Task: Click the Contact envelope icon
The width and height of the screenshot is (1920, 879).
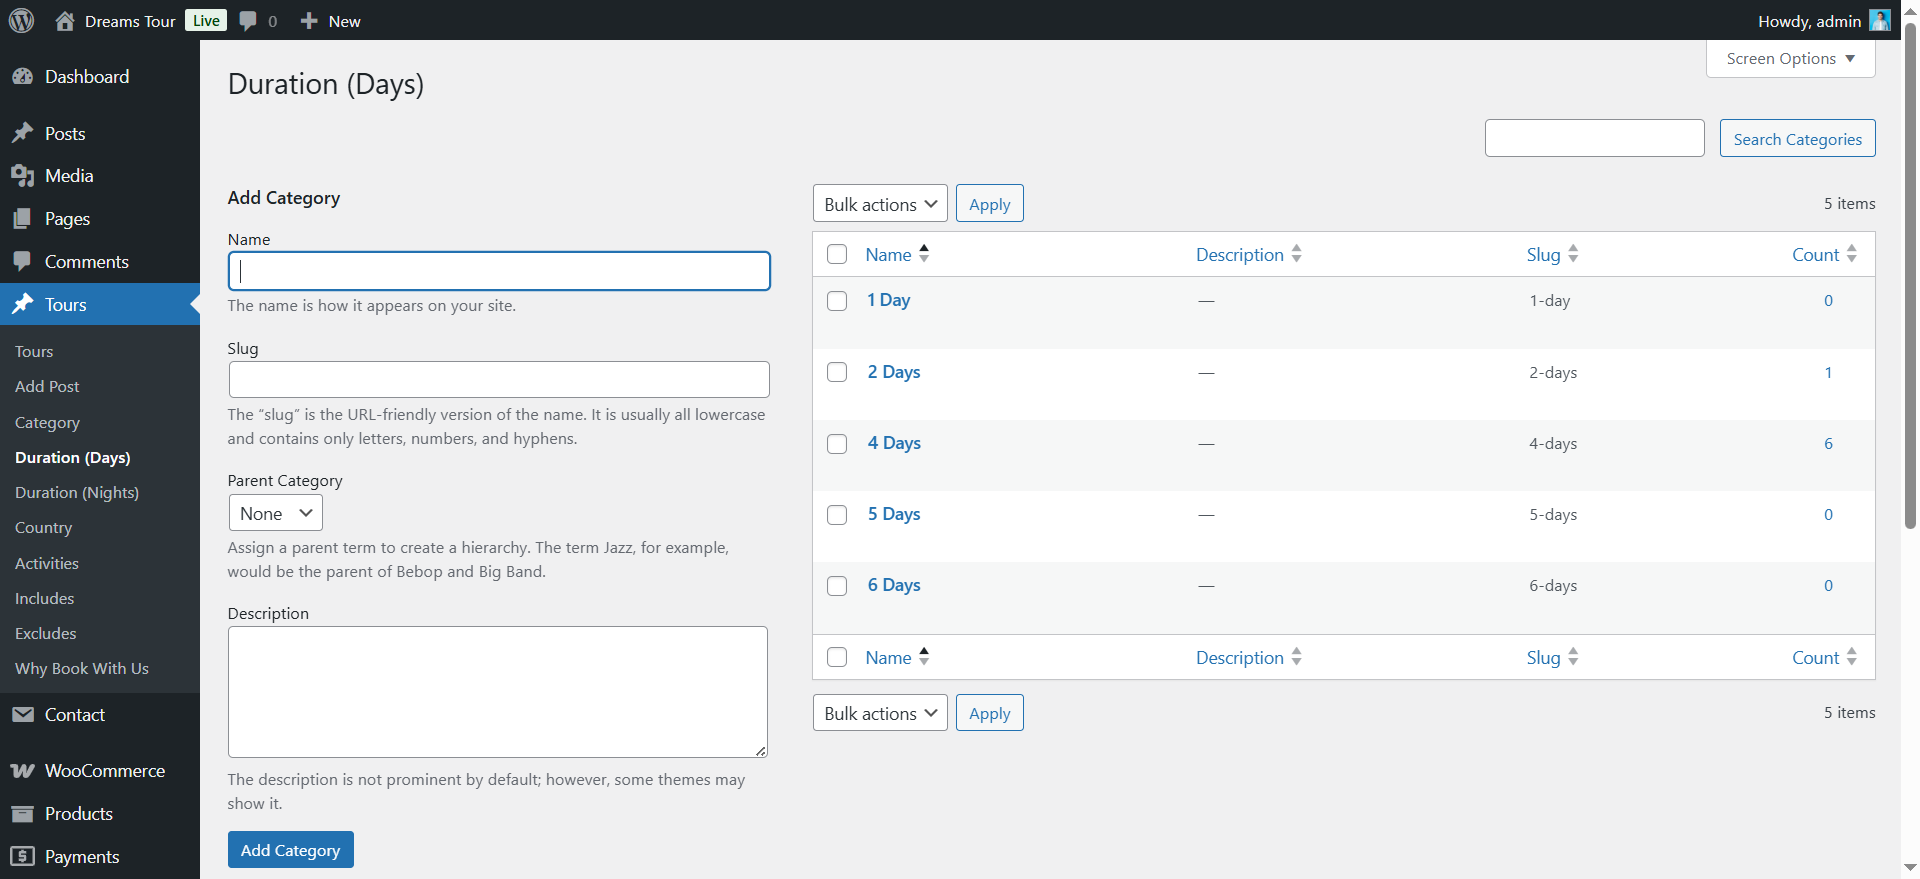Action: 22,715
